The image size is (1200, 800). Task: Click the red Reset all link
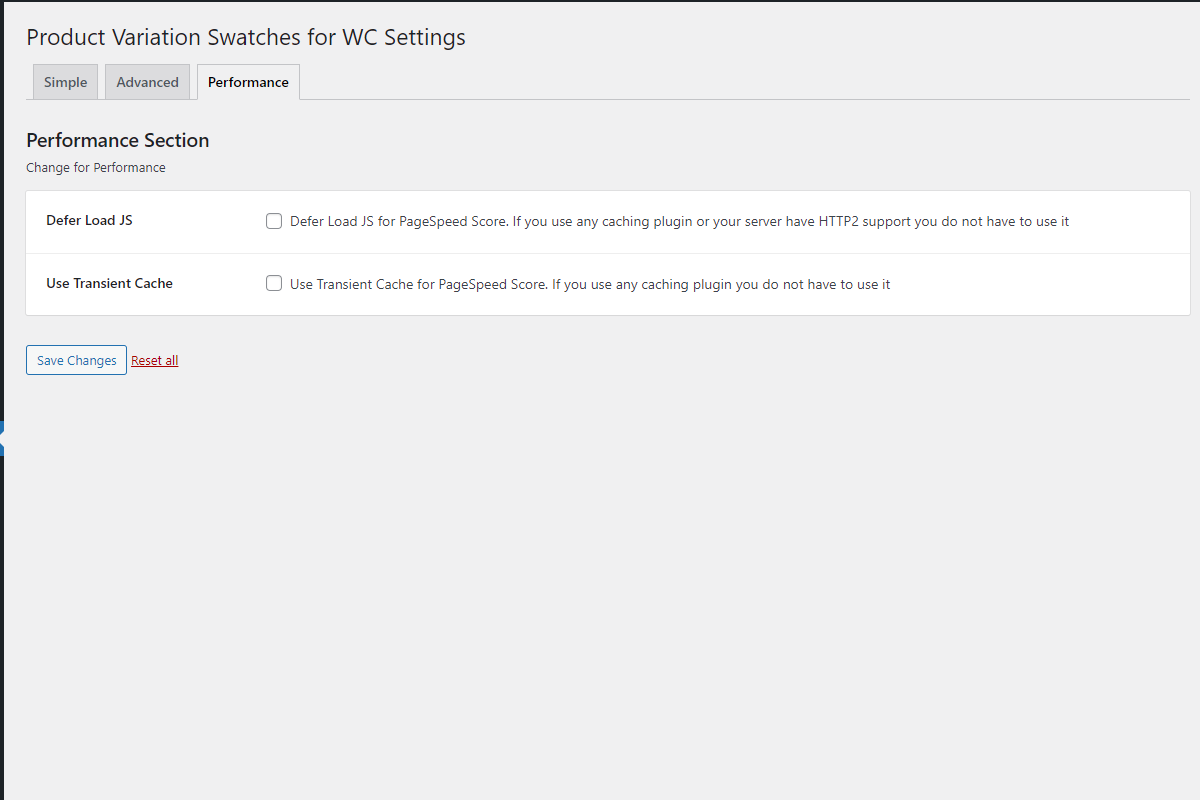(x=155, y=360)
